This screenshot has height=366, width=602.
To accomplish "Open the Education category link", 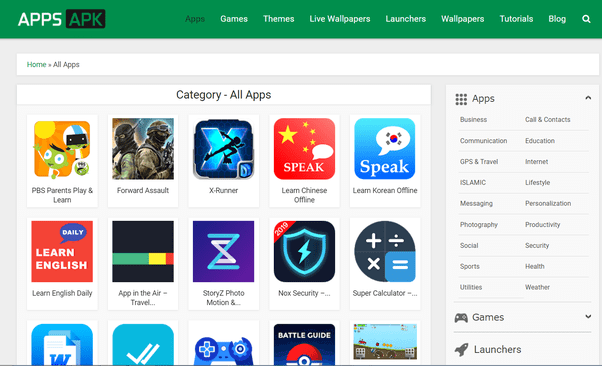I will [x=540, y=141].
